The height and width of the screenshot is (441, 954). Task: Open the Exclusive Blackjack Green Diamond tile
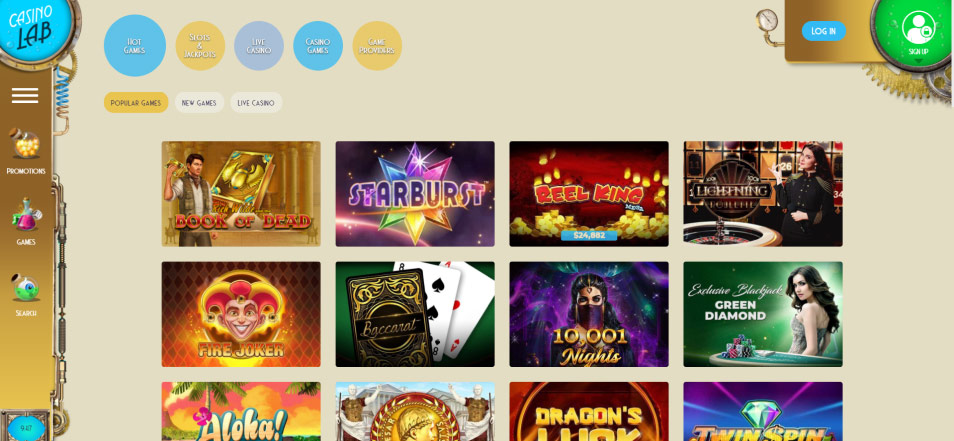[x=763, y=314]
